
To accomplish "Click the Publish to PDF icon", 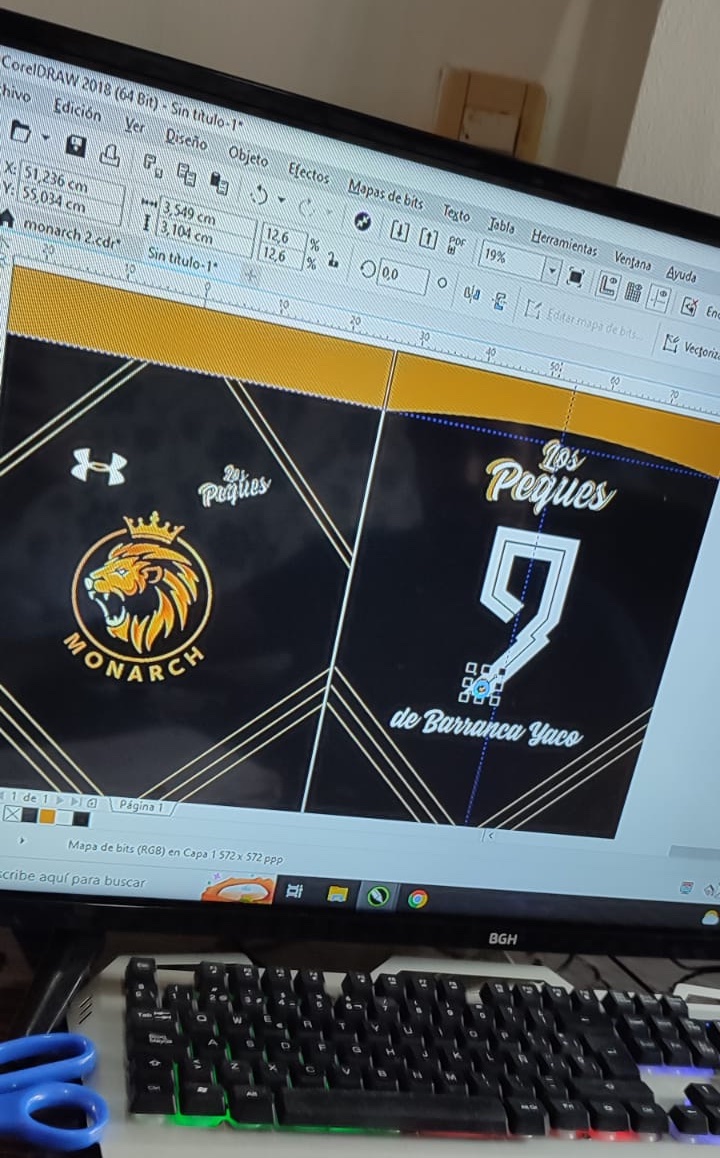I will [457, 244].
